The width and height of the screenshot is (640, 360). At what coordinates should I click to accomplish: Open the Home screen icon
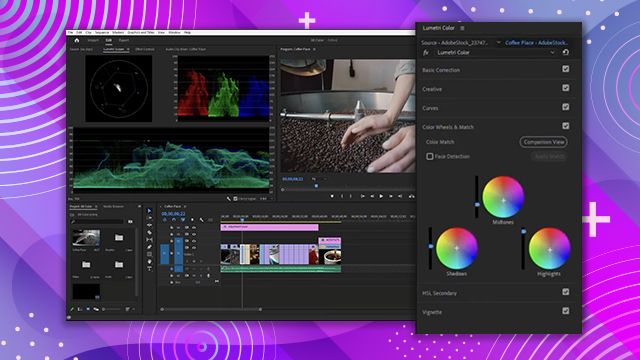tap(77, 40)
